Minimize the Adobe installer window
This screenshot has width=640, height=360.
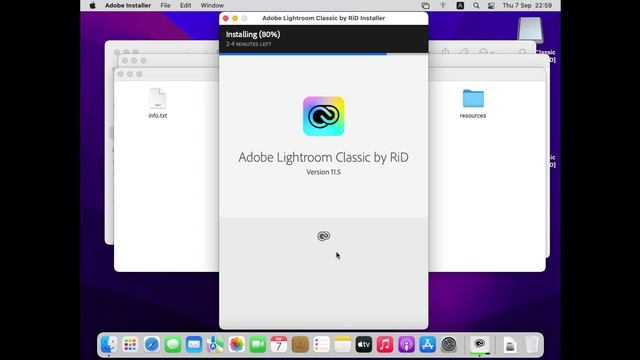click(235, 18)
